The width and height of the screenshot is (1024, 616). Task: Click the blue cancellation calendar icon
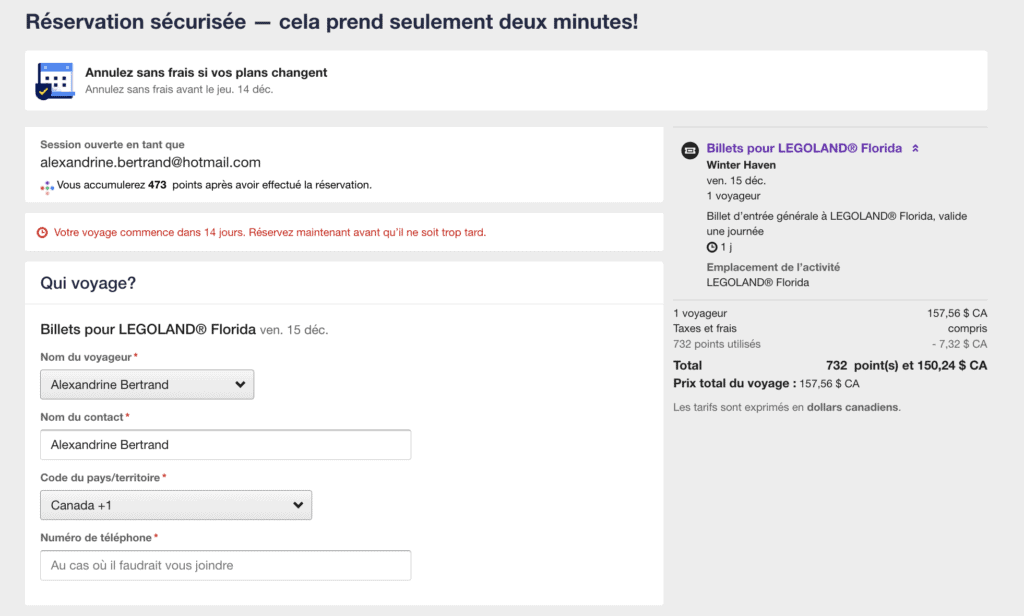(52, 81)
